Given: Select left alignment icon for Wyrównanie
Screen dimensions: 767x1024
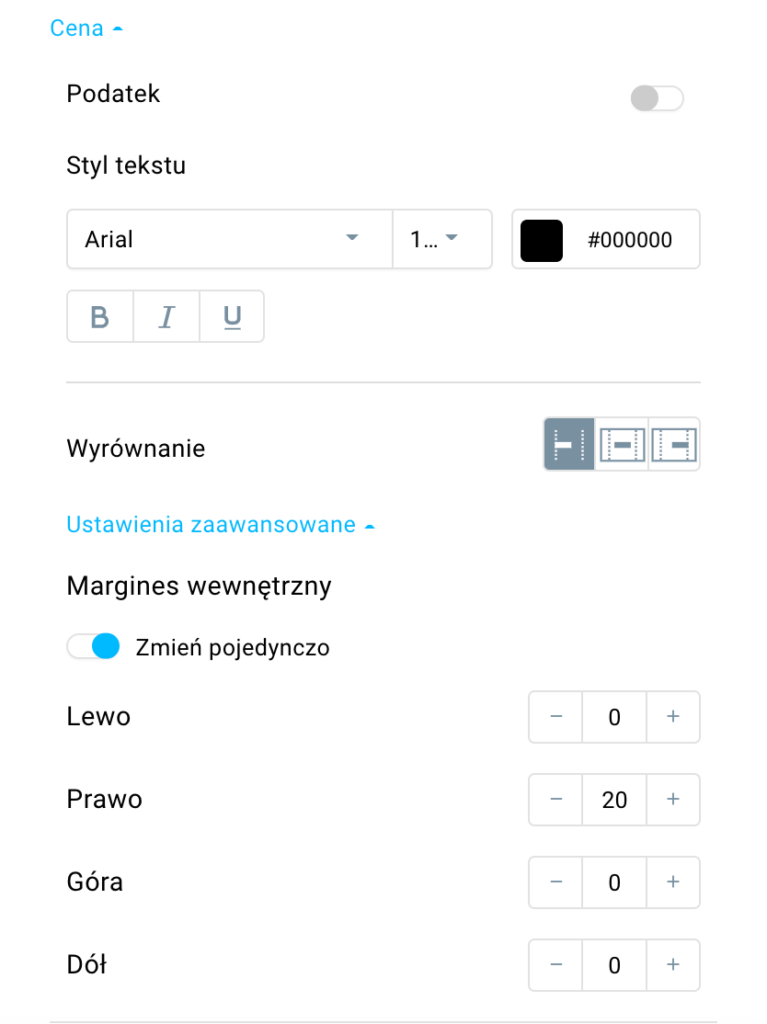Looking at the screenshot, I should 569,445.
